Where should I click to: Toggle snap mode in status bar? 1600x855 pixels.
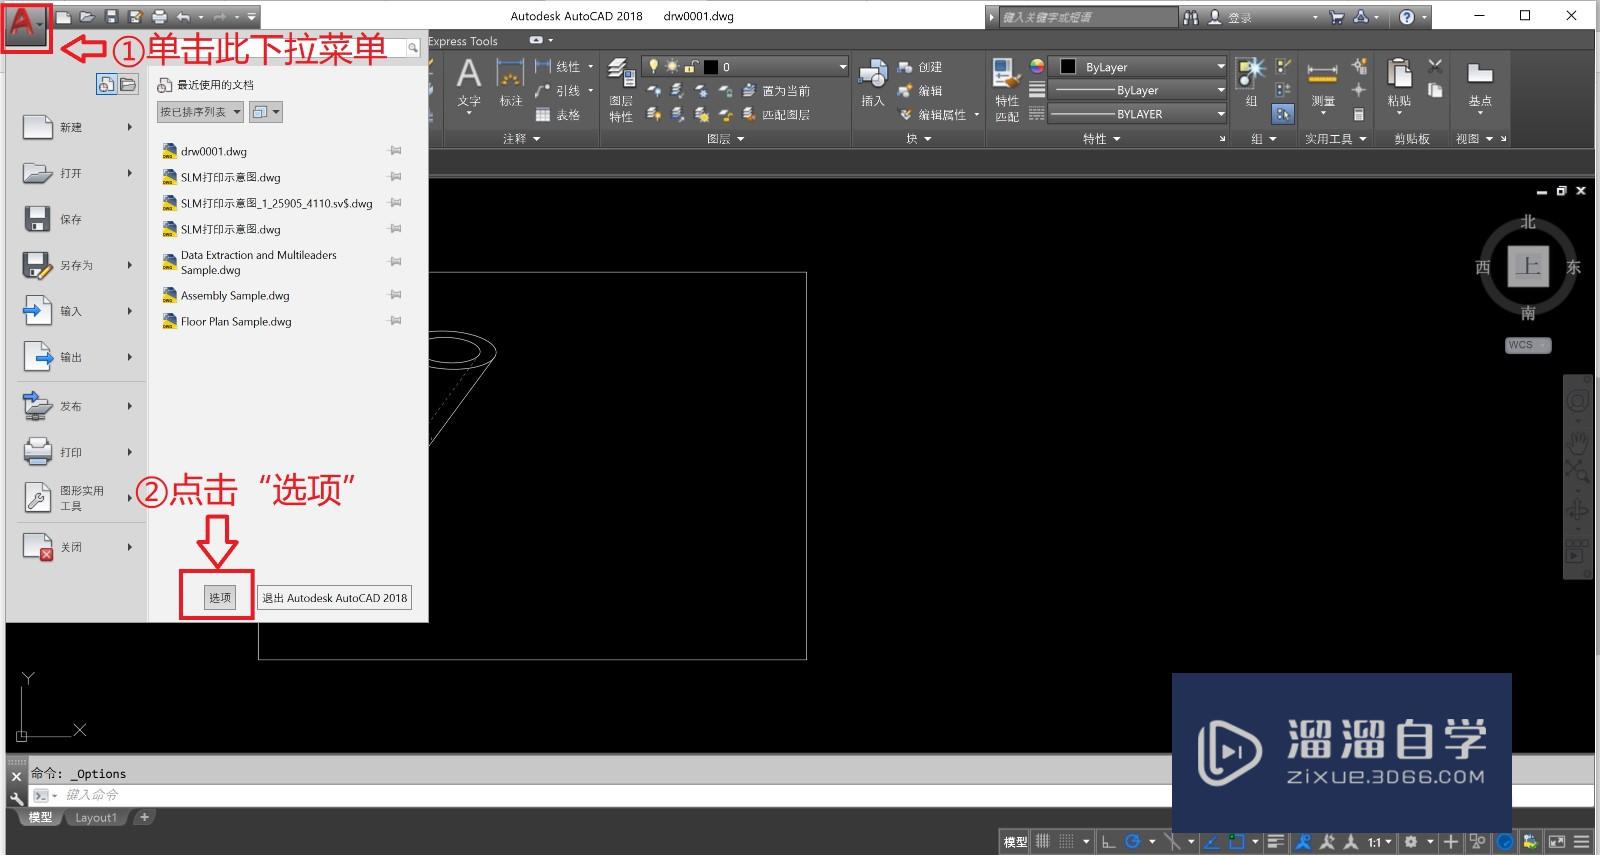pos(1067,842)
